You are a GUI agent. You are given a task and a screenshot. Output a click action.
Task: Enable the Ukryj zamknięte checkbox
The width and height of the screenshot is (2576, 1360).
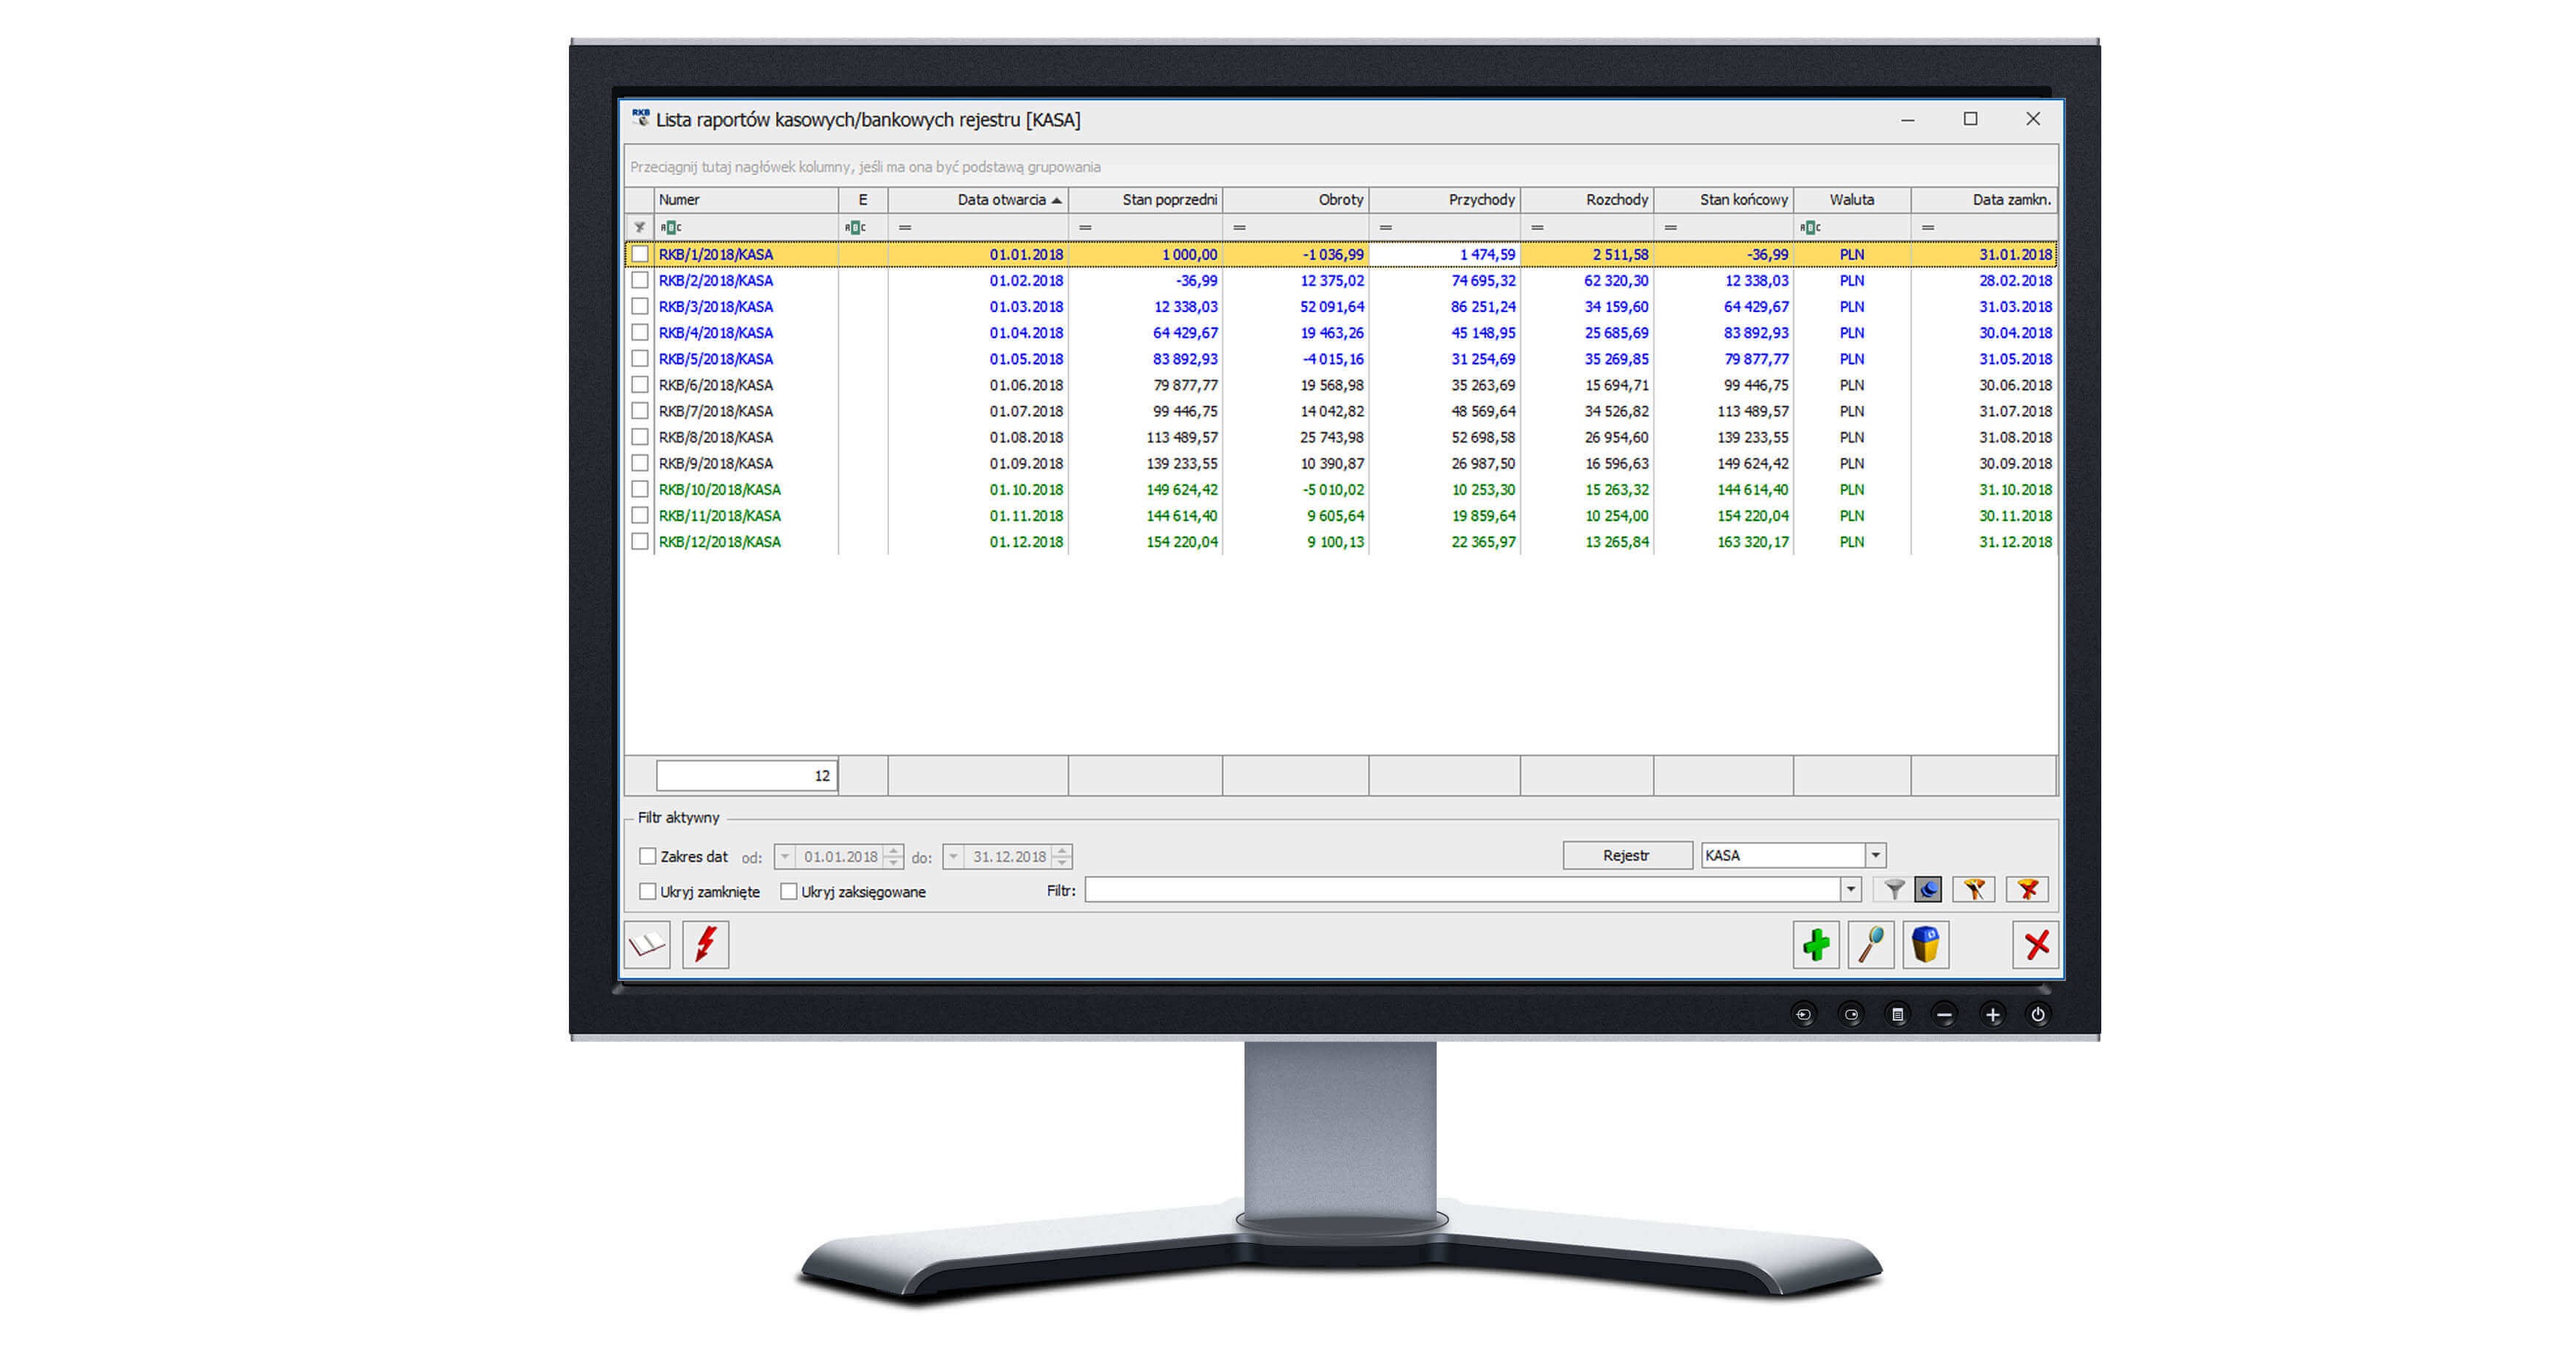click(x=648, y=891)
